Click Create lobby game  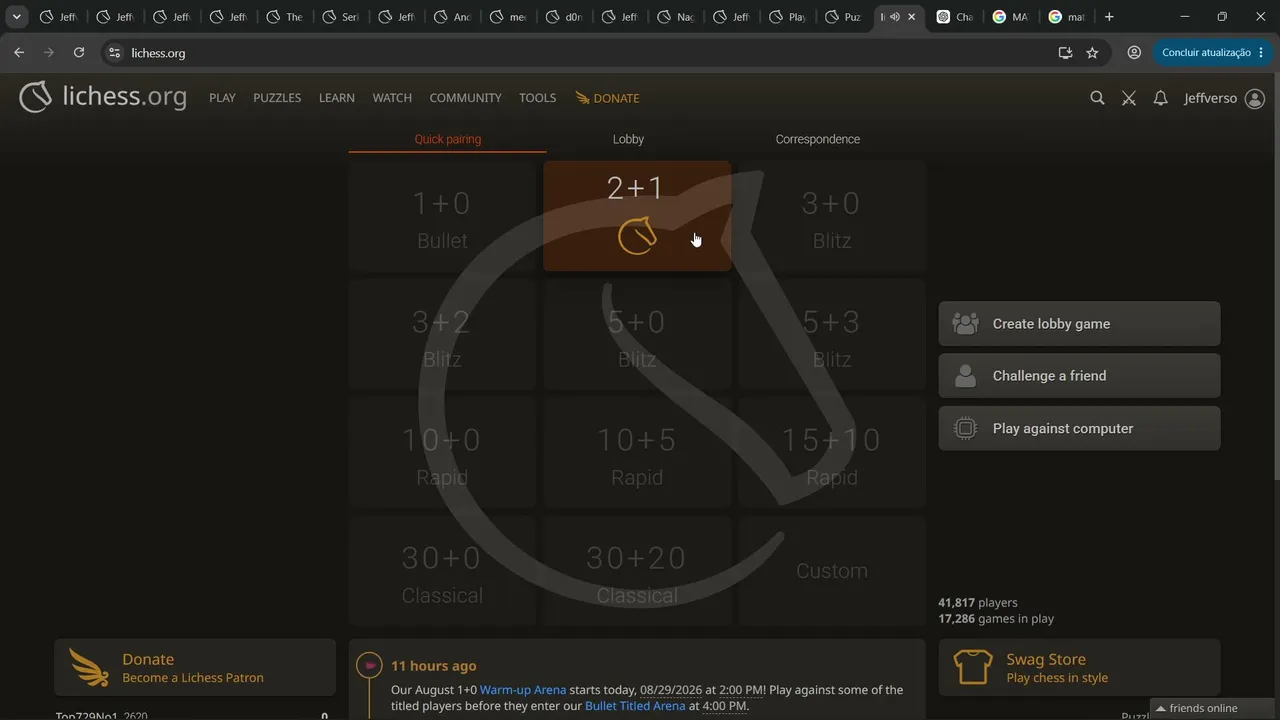point(1079,324)
